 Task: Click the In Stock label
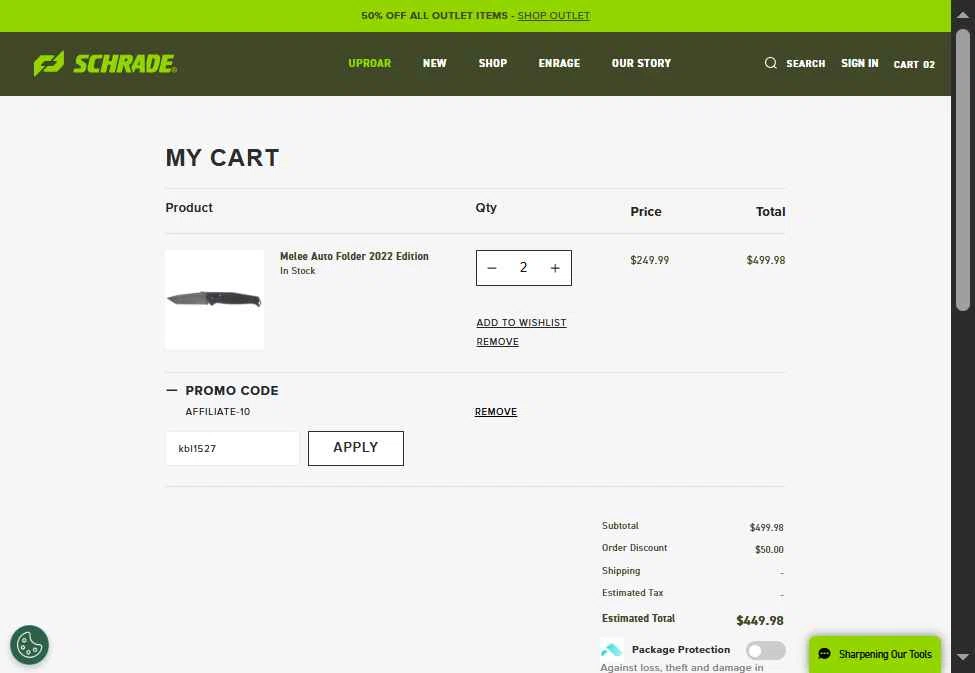pyautogui.click(x=297, y=271)
